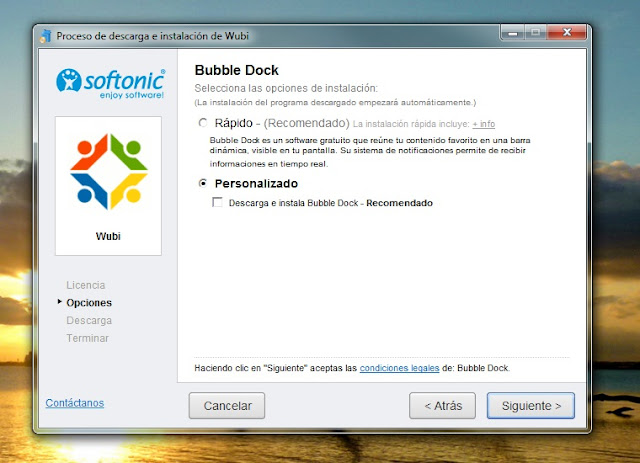Open the condiciones legales link
This screenshot has width=640, height=463.
tap(399, 368)
